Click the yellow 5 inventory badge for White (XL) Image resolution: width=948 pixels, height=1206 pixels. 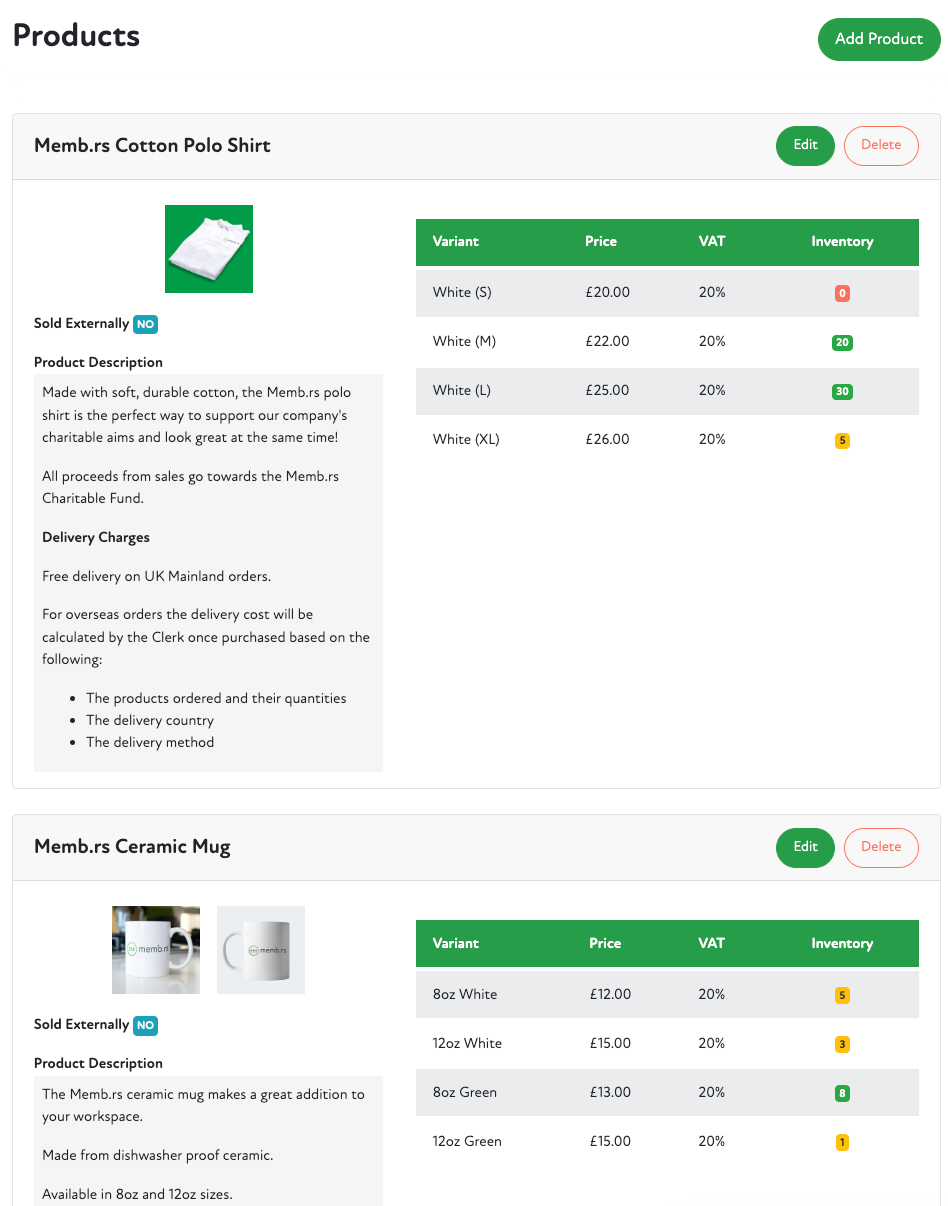pyautogui.click(x=842, y=441)
